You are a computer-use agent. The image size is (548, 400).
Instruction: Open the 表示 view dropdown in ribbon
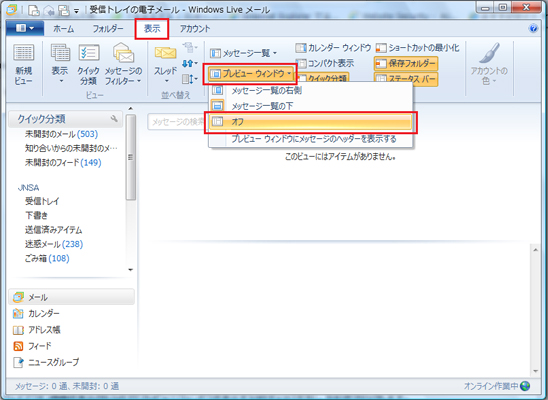60,64
